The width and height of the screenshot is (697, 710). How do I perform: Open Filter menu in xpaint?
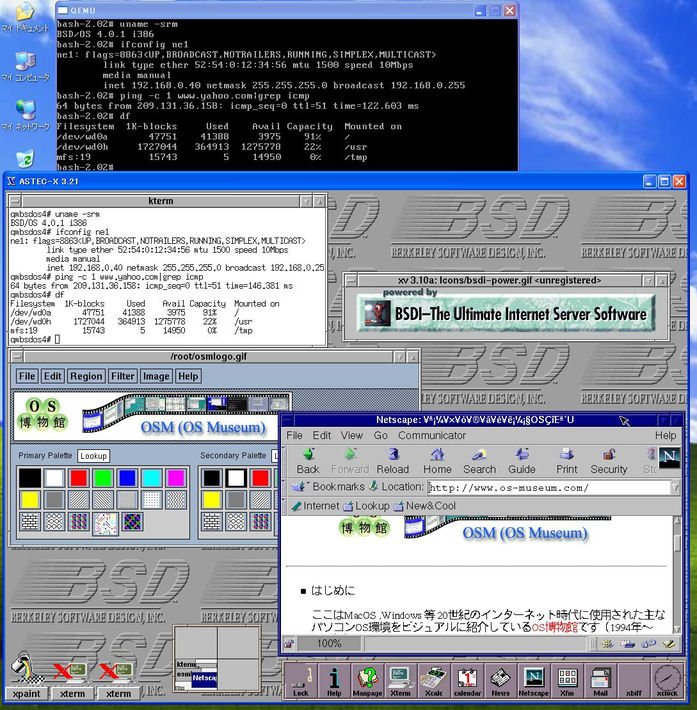click(123, 376)
